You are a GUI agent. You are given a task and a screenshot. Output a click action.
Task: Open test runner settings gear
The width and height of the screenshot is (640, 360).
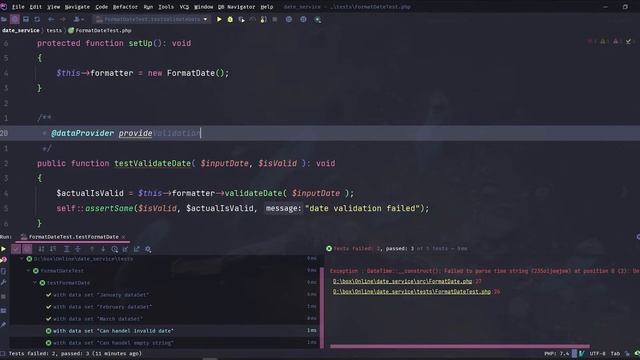click(x=148, y=249)
